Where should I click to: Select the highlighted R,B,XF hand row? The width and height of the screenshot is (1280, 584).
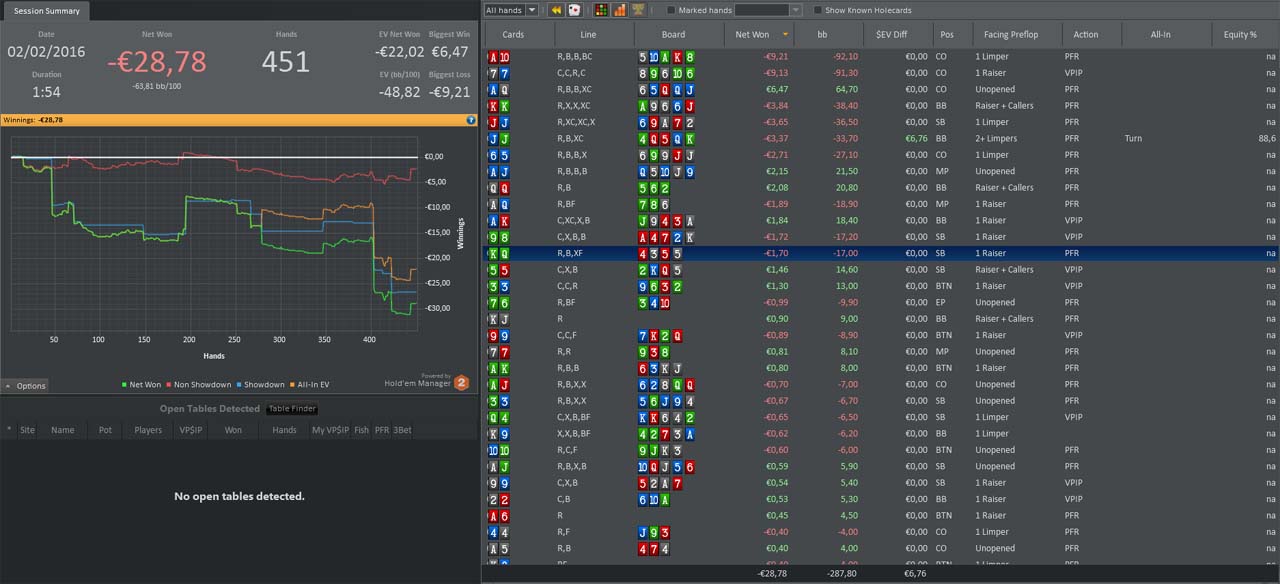pos(879,253)
